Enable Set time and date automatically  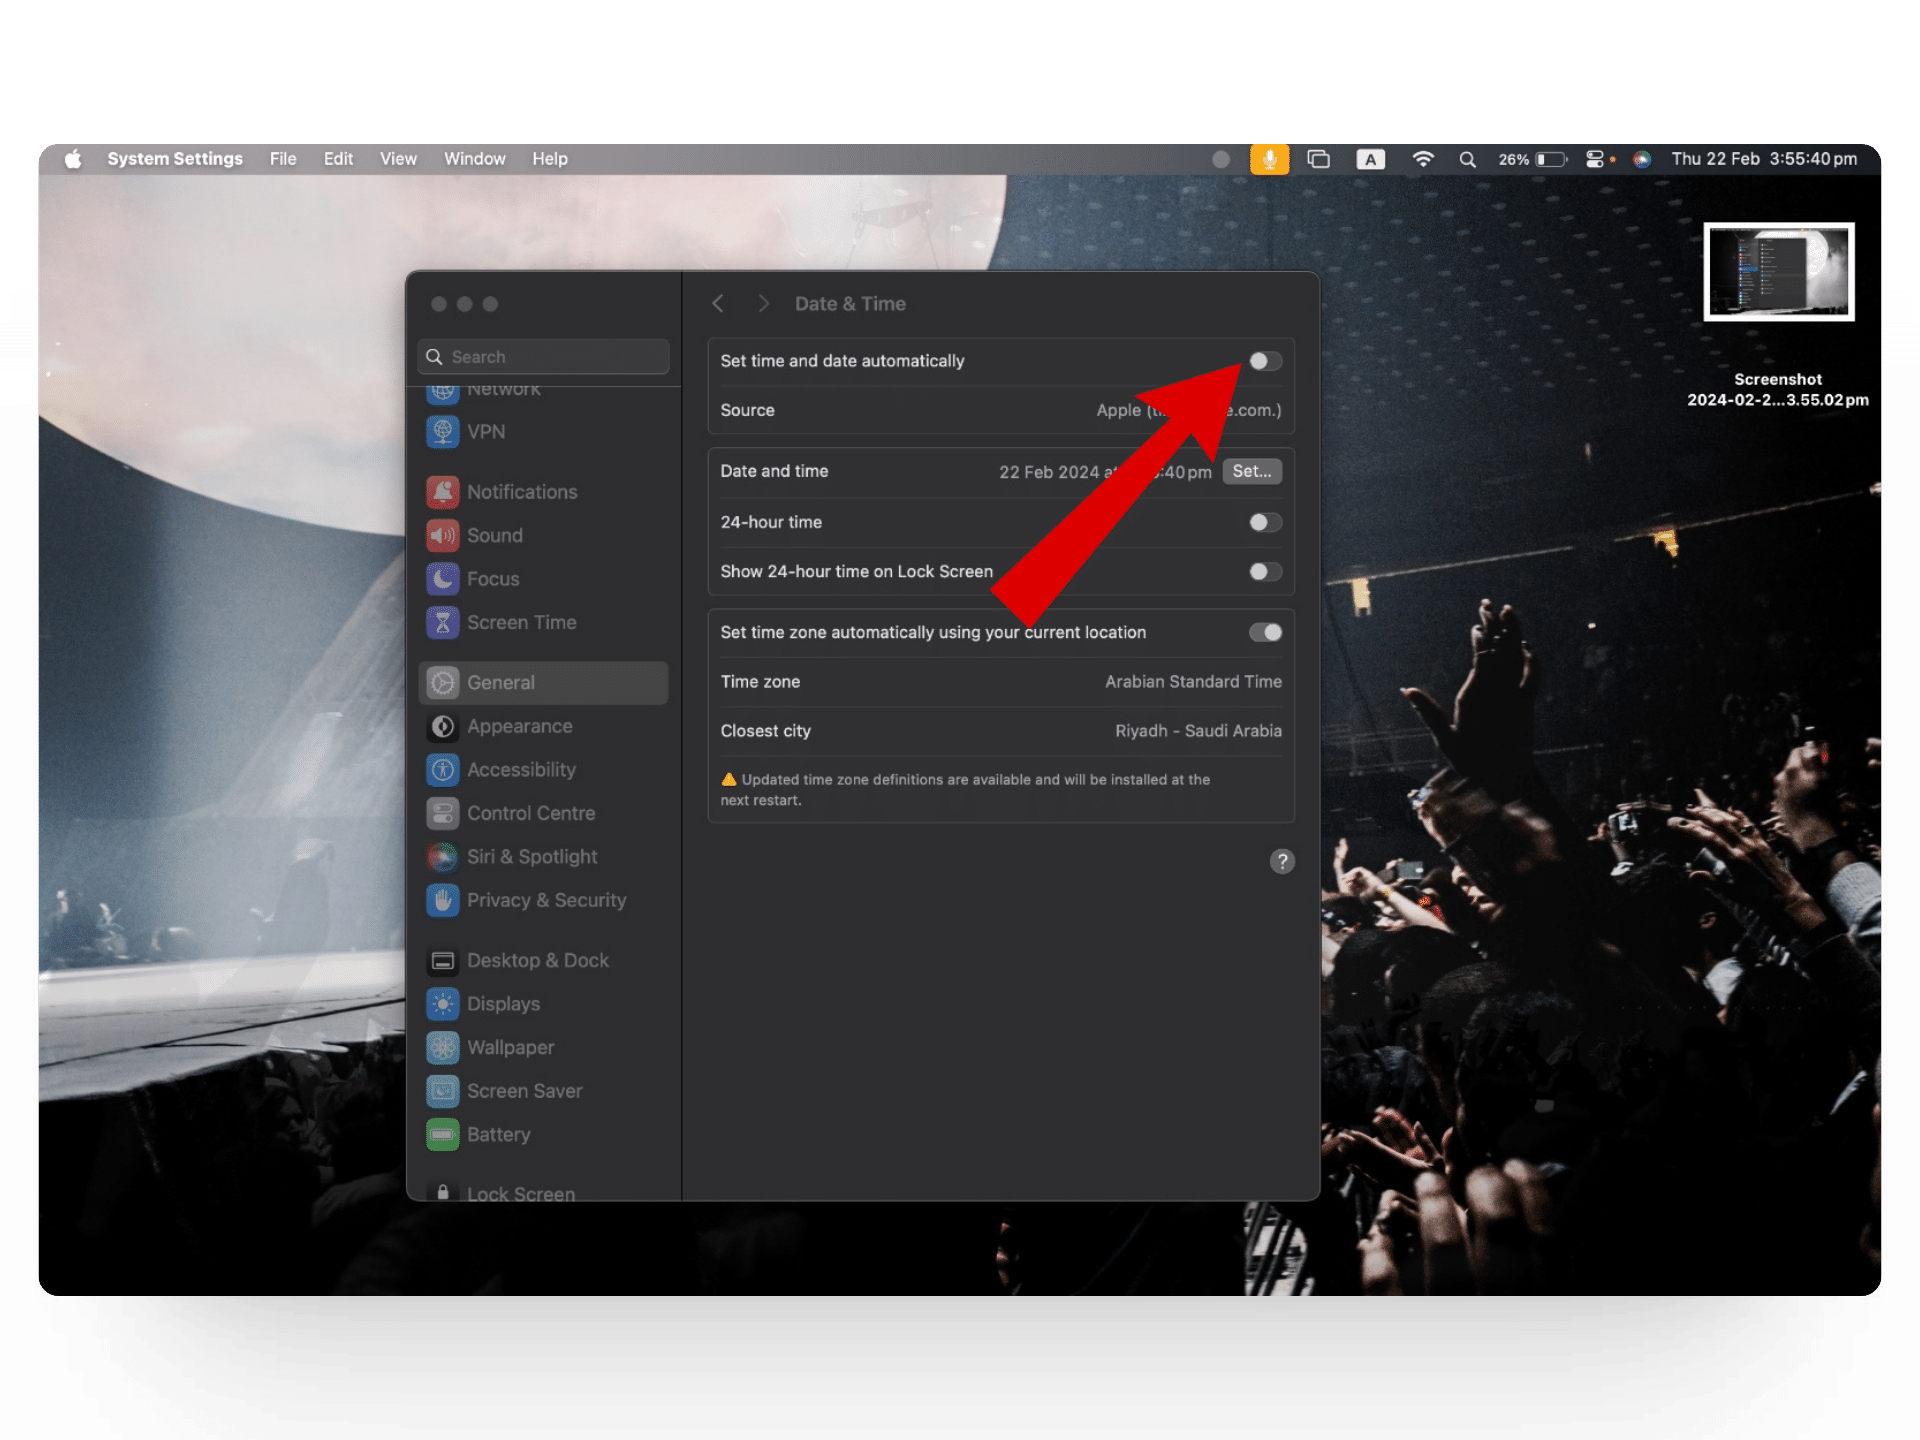[x=1264, y=361]
